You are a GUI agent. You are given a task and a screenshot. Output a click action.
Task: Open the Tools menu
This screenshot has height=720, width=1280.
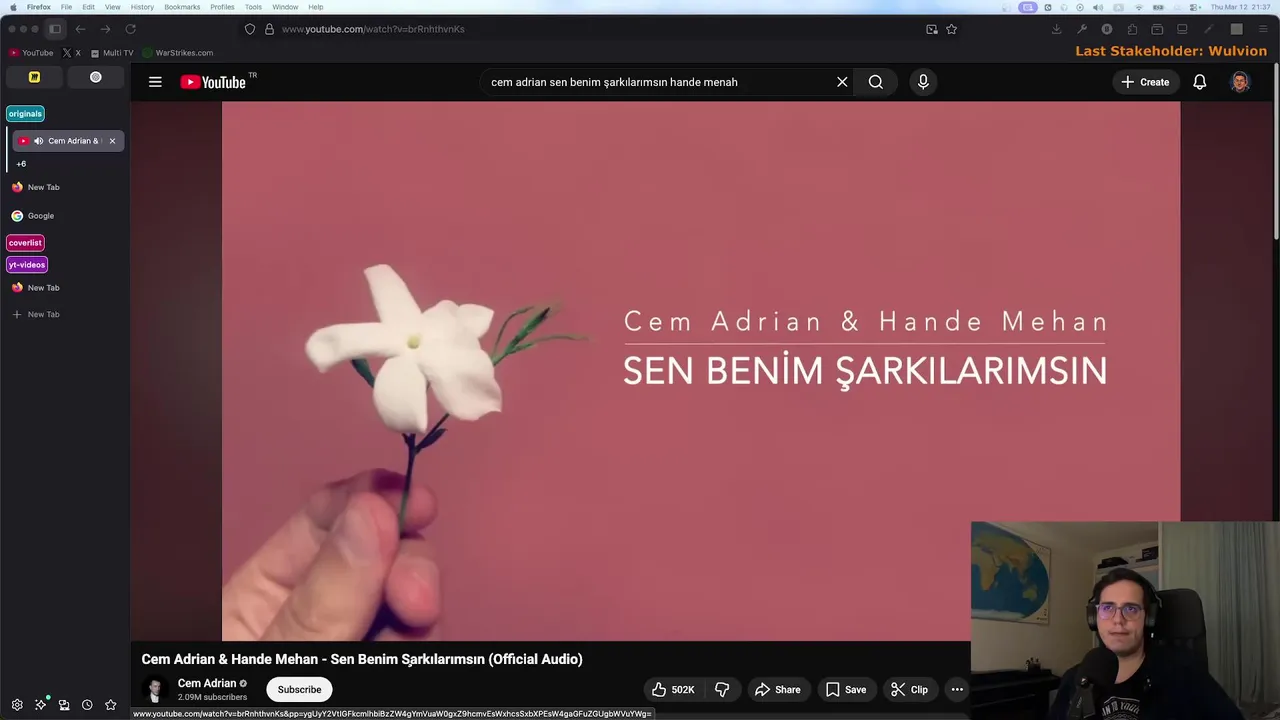254,7
